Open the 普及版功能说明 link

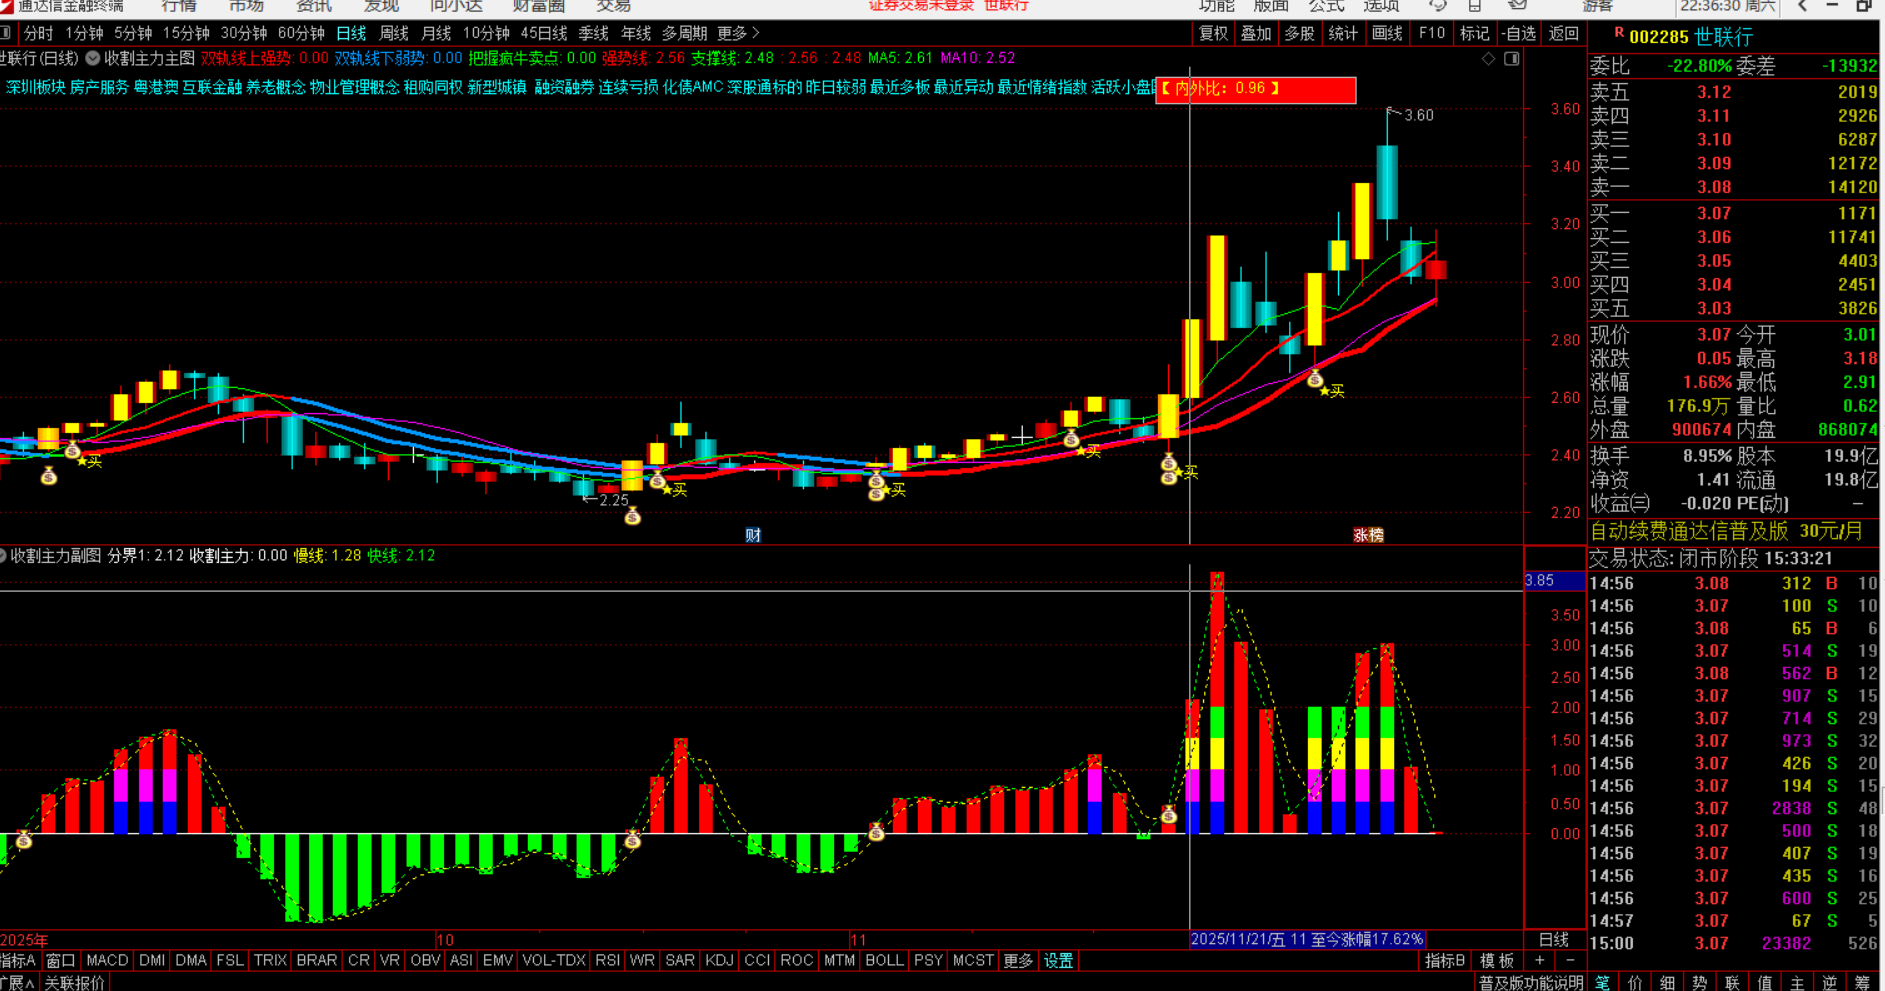(x=1531, y=982)
